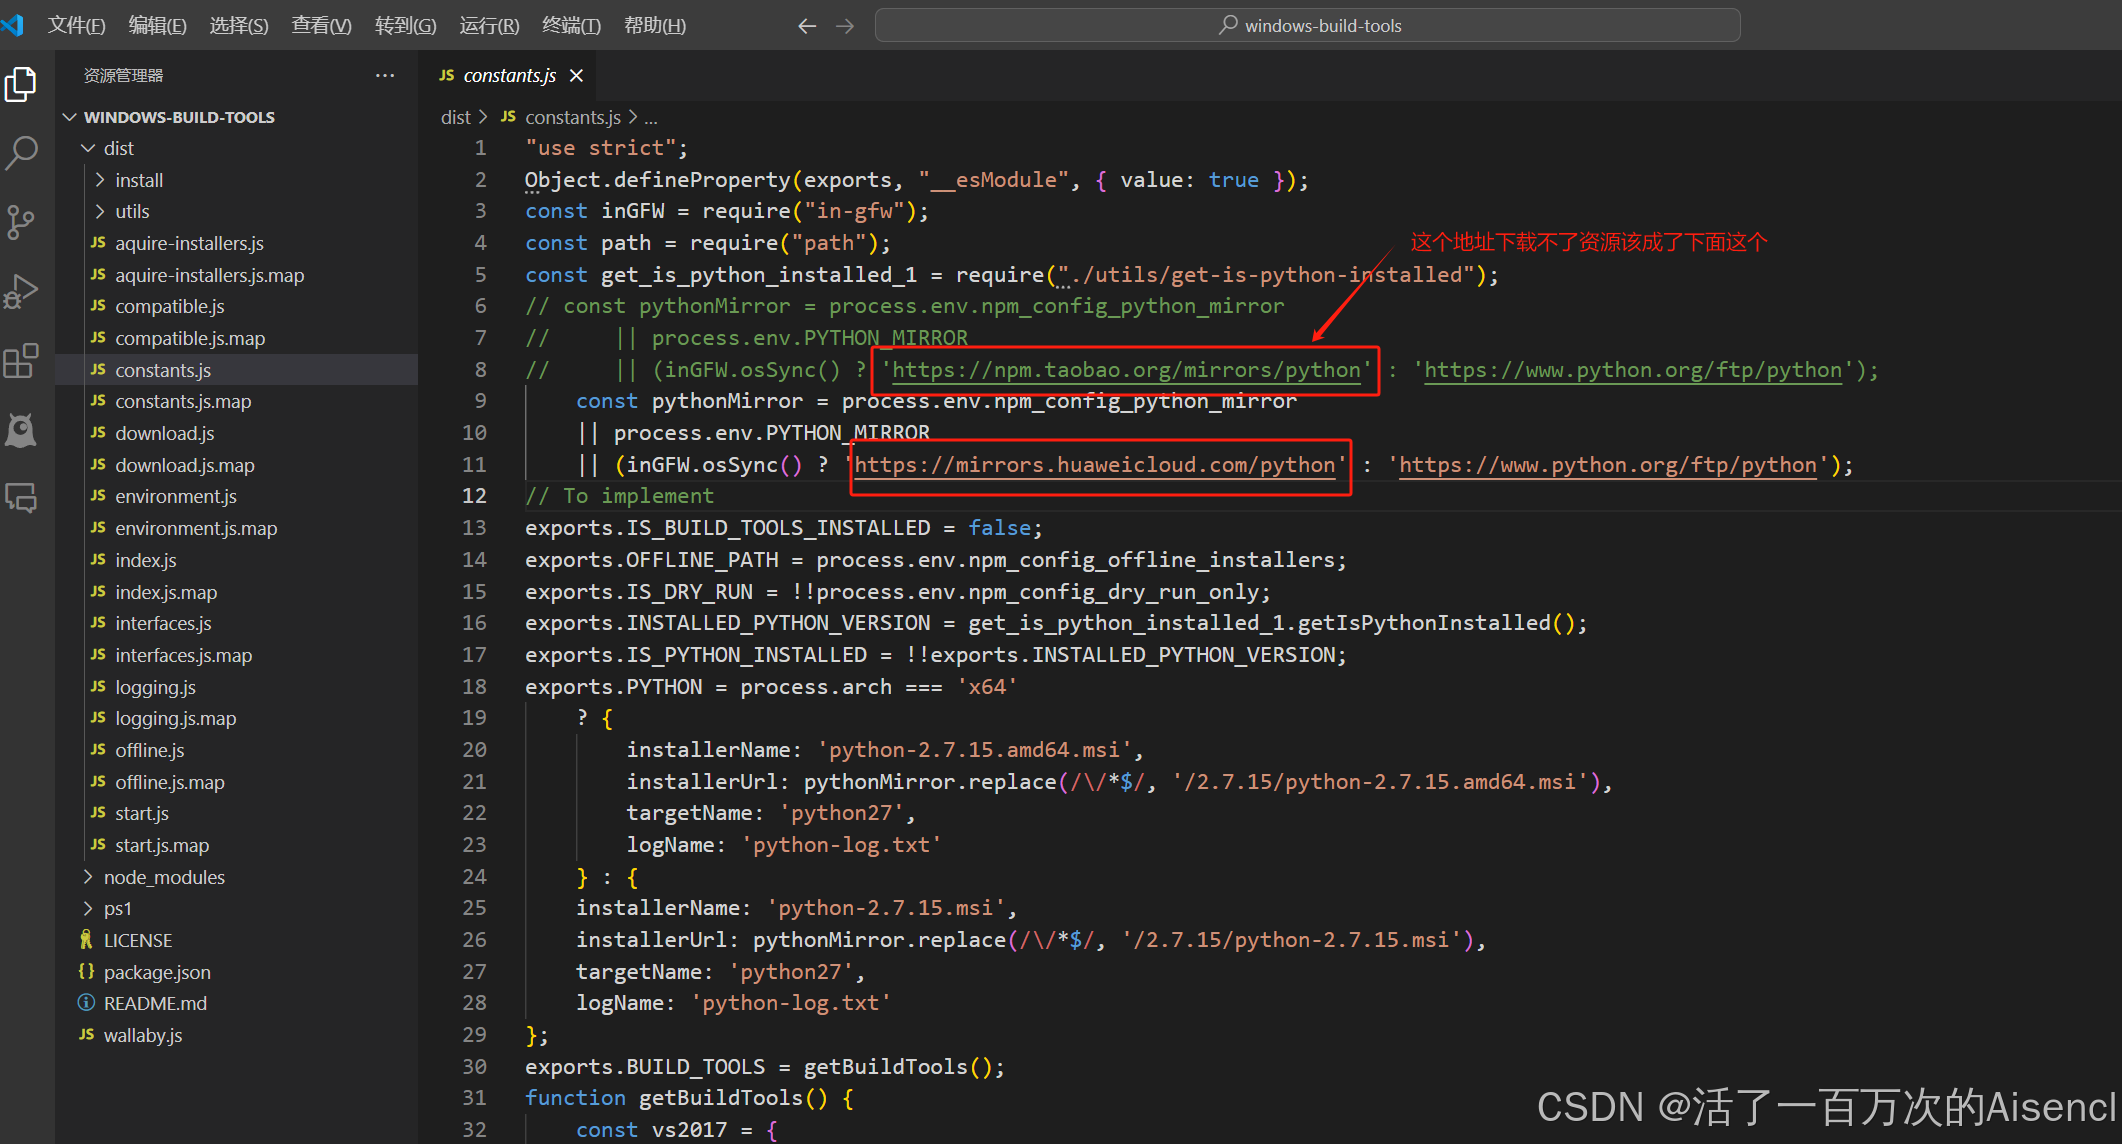Image resolution: width=2122 pixels, height=1144 pixels.
Task: Open interfaces.js.map file
Action: click(x=183, y=655)
